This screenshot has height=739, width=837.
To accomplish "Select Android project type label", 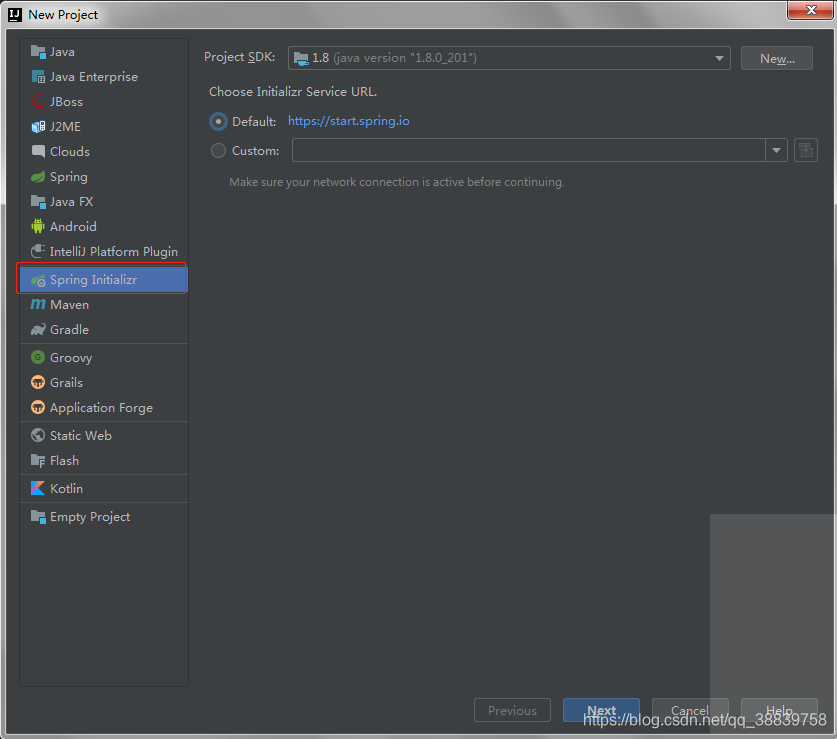I will click(x=73, y=226).
